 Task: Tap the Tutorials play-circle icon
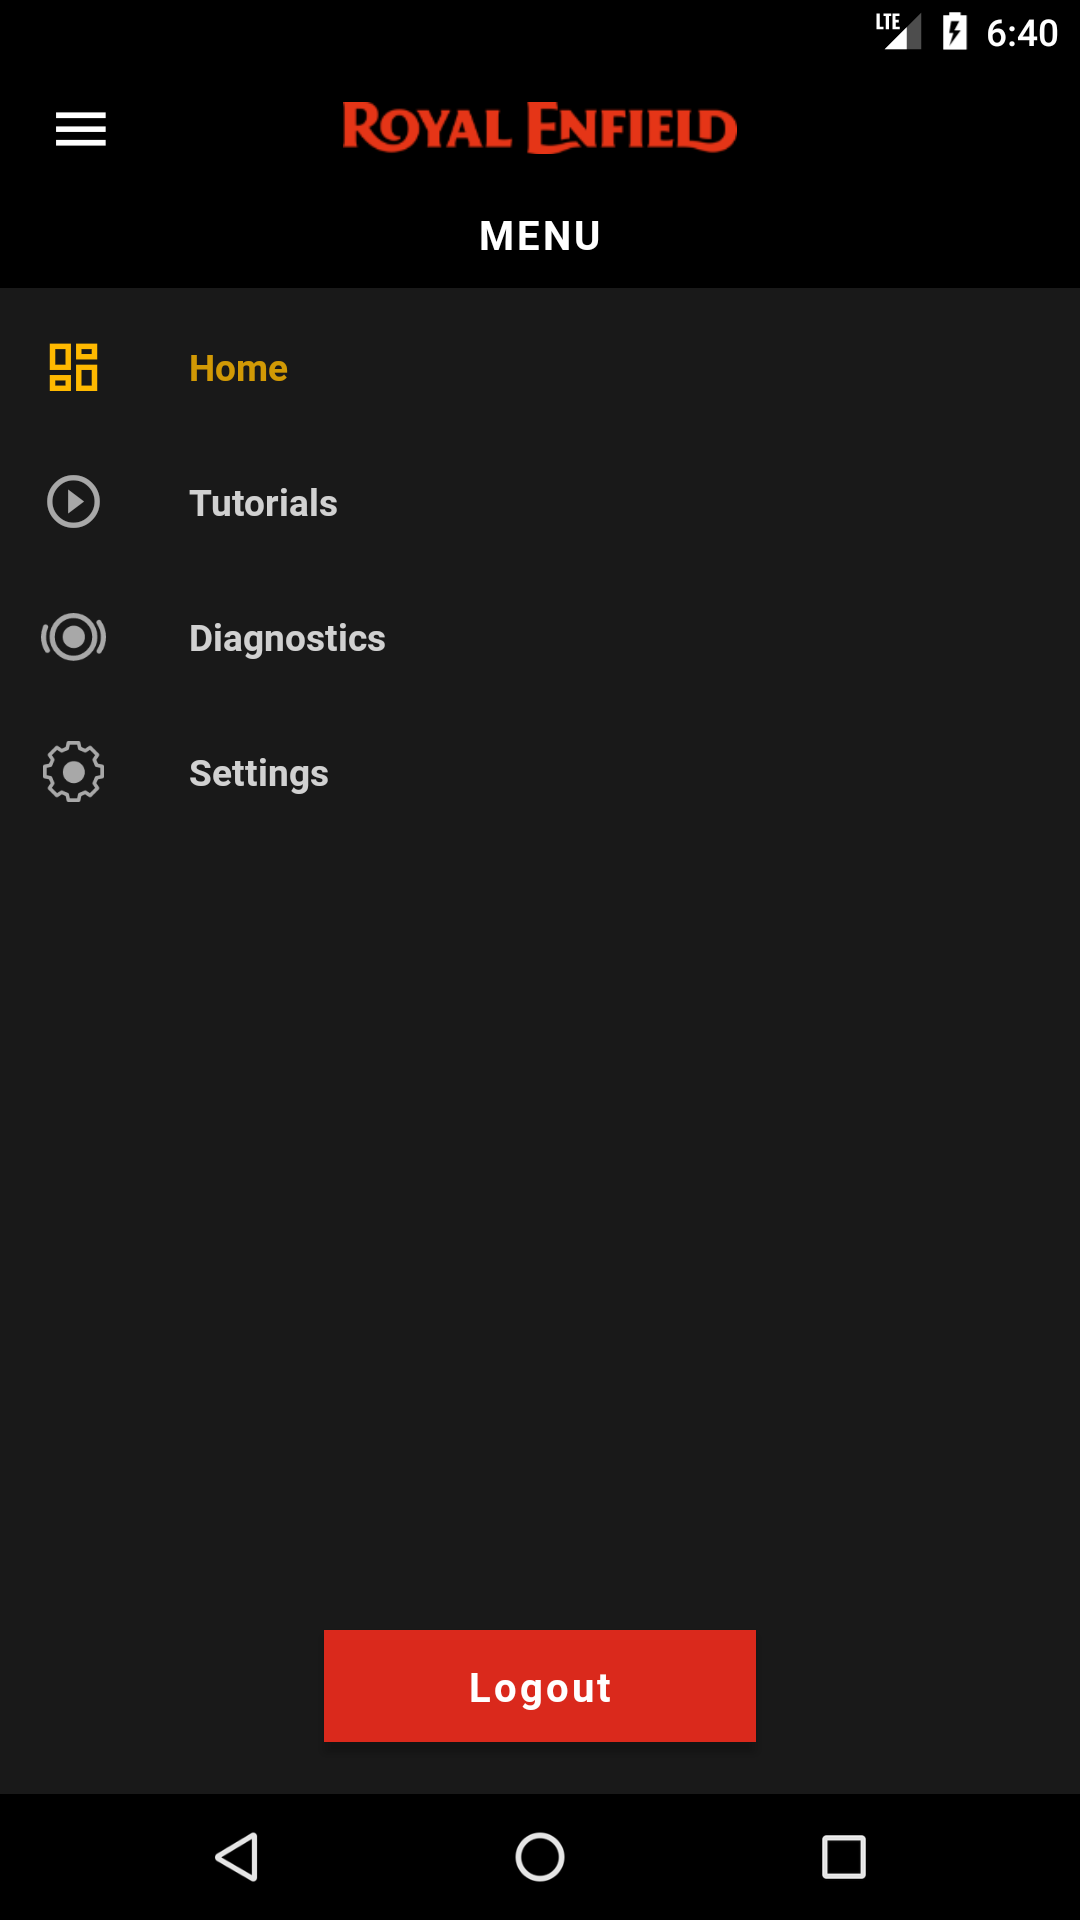coord(73,502)
